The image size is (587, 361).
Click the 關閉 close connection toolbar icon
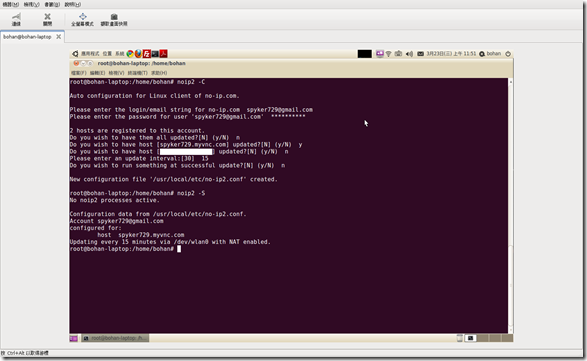(47, 19)
